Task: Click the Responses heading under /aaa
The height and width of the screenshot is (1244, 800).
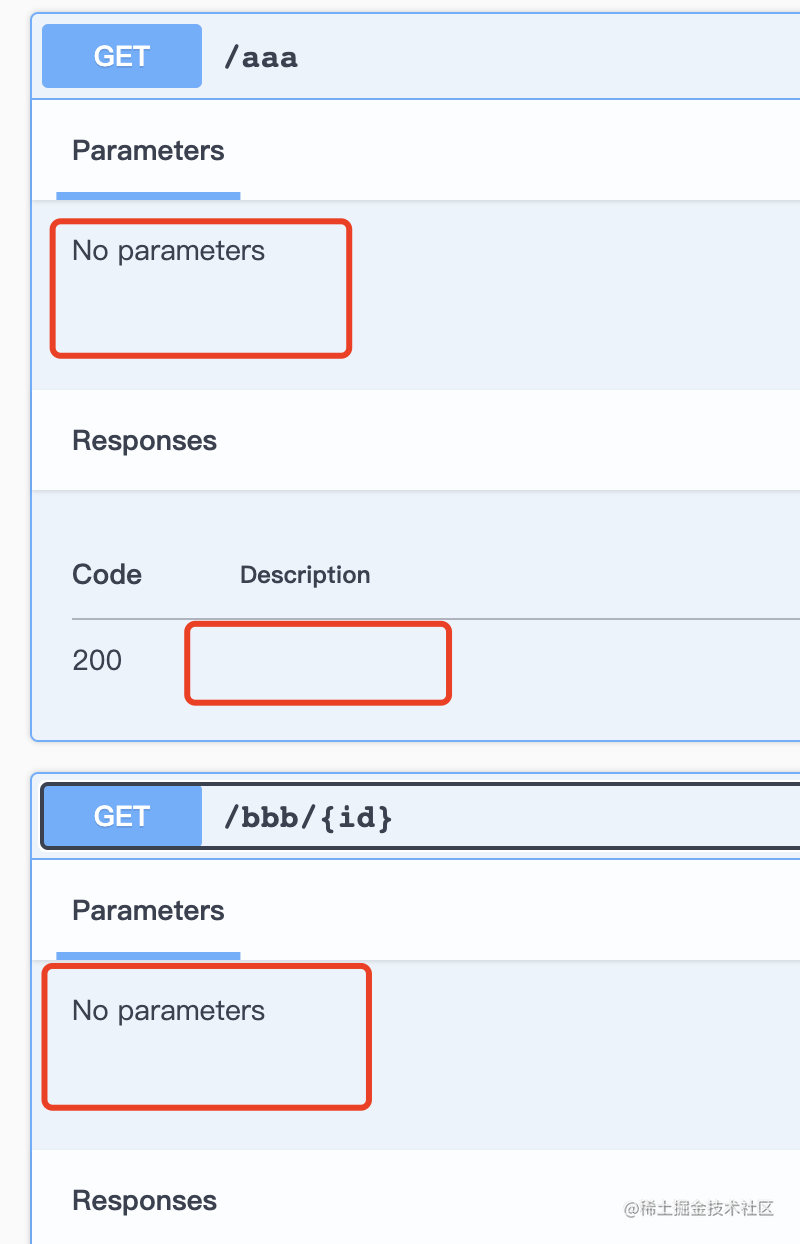Action: [144, 441]
